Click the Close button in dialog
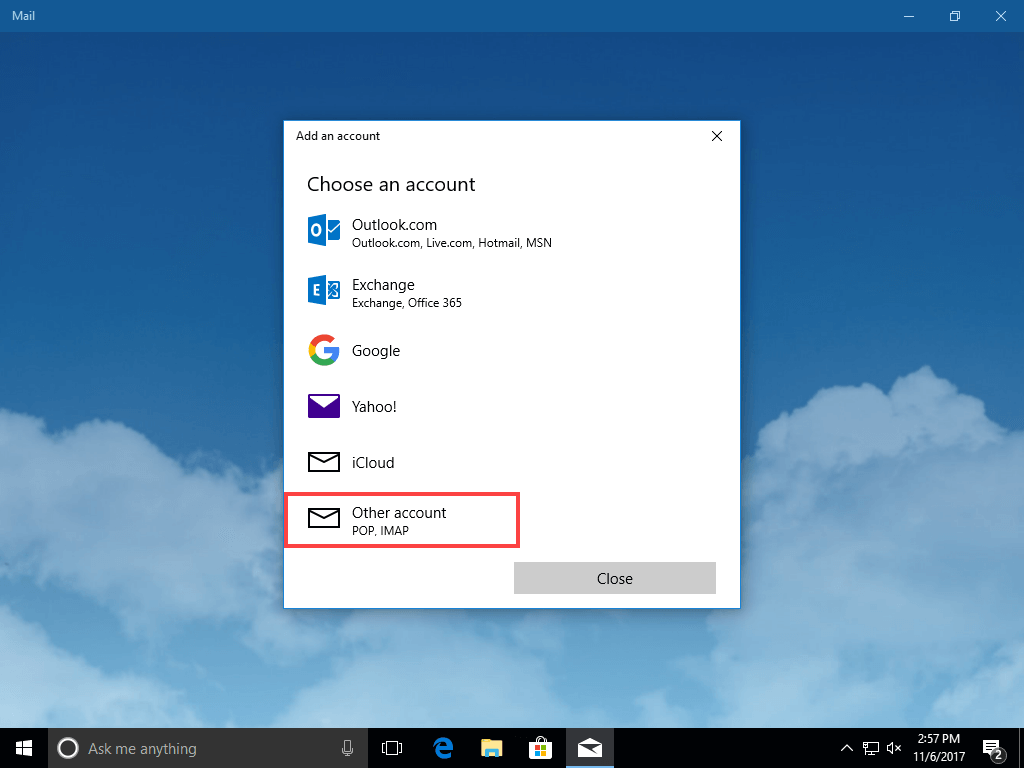Viewport: 1024px width, 768px height. 615,578
